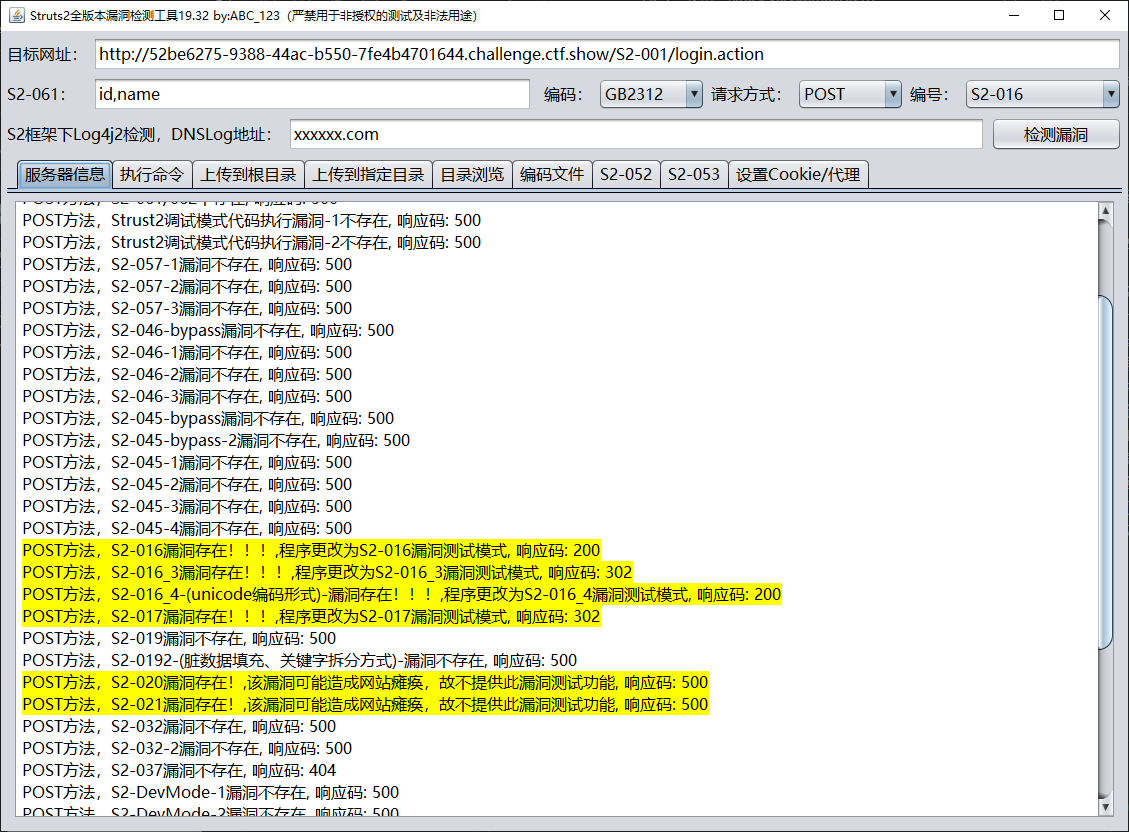Viewport: 1129px width, 832px height.
Task: Click the highlighted S2-016漏洞存在 200 result line
Action: [x=311, y=551]
